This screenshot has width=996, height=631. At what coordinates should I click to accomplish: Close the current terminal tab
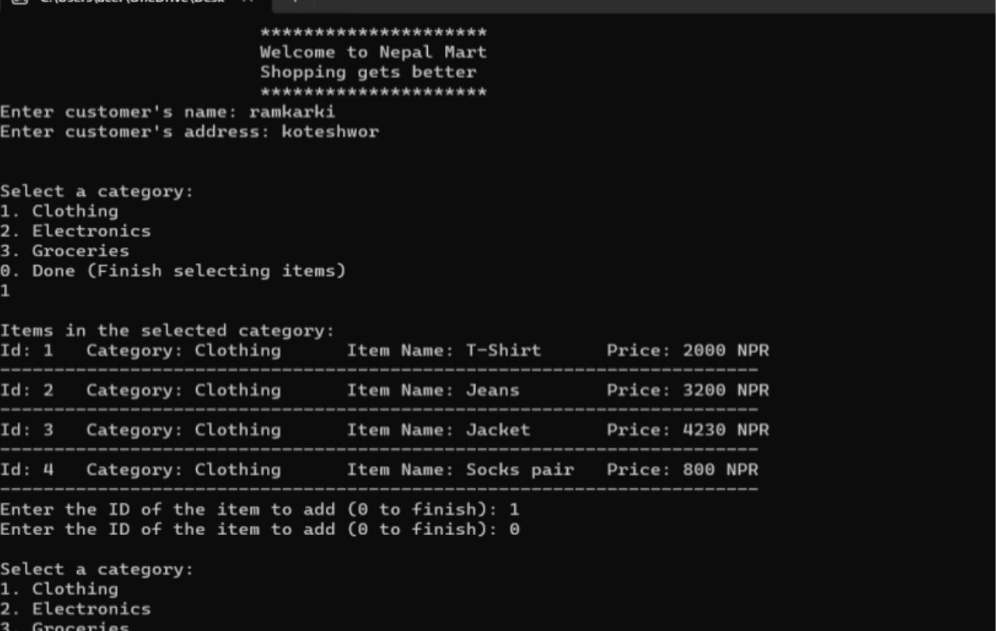[248, 3]
